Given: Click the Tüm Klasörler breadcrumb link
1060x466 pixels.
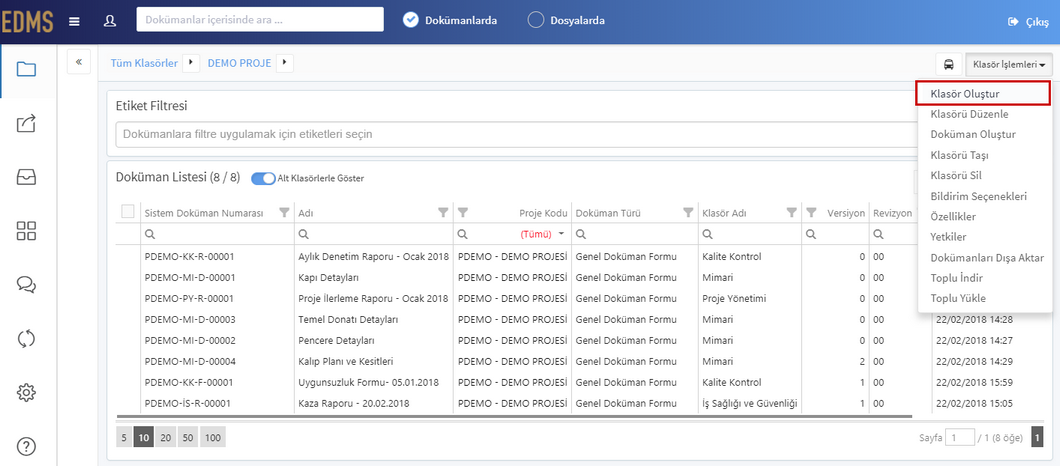Looking at the screenshot, I should [x=146, y=63].
